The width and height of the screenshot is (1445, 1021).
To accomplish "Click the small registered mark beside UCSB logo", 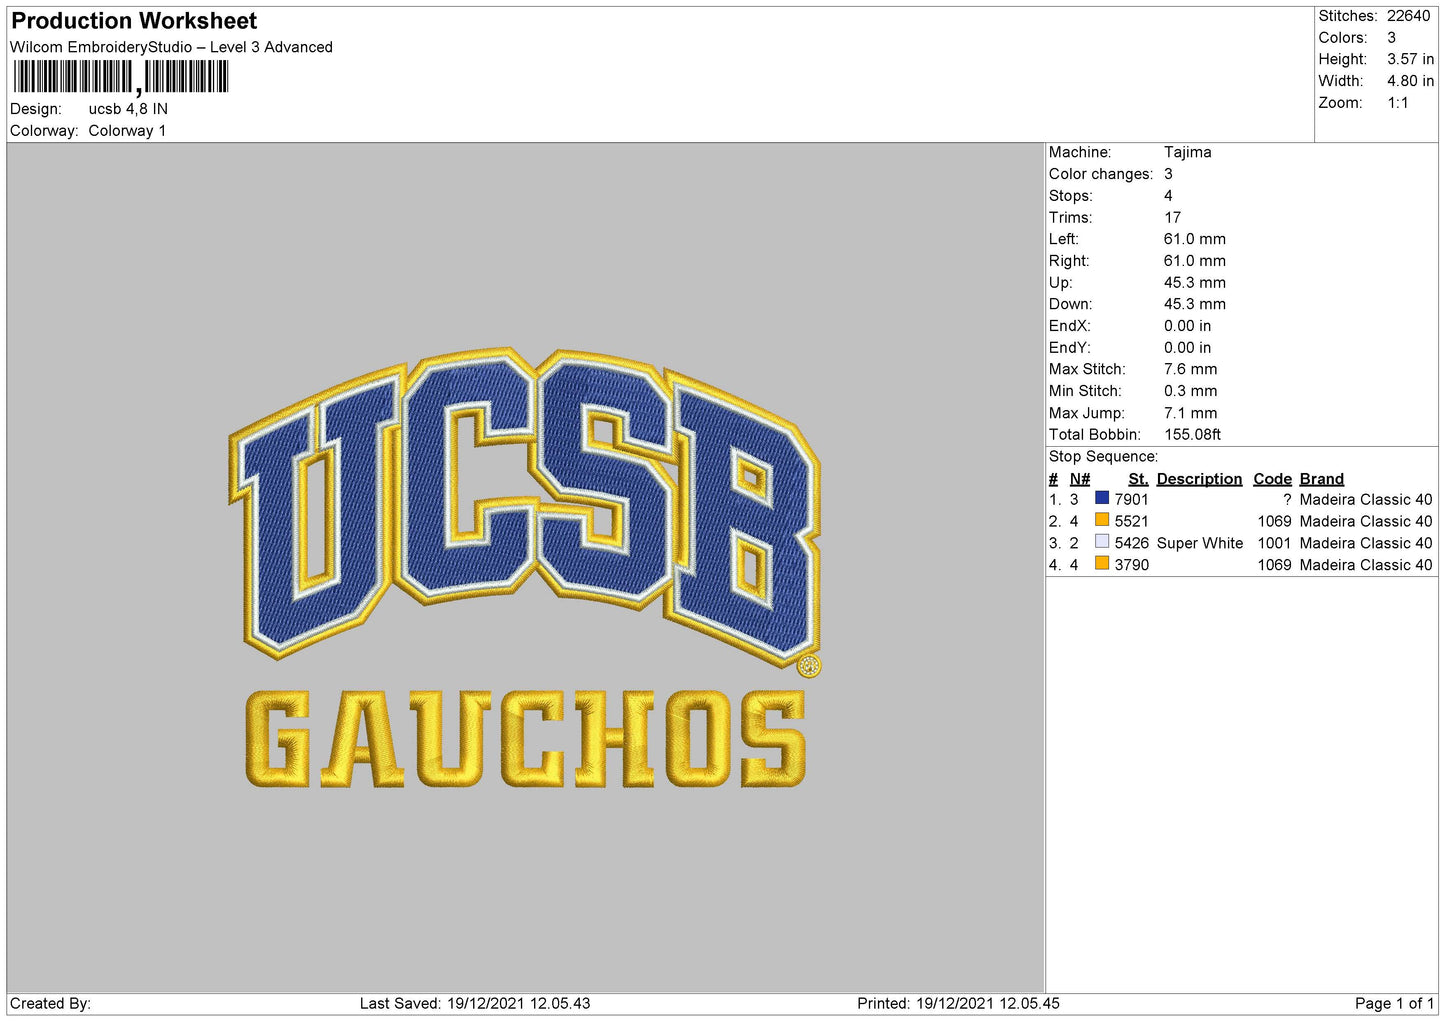I will coord(809,666).
